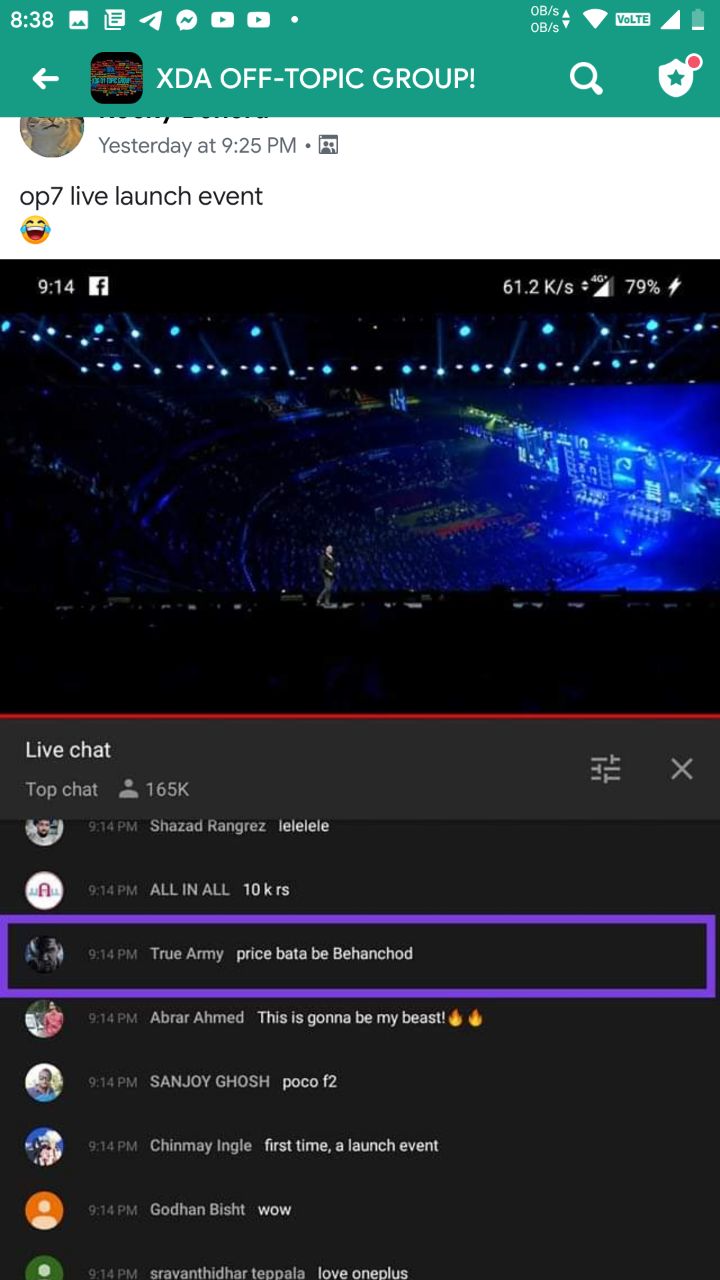This screenshot has width=720, height=1280.
Task: Open Telegram notification icon in status bar
Action: [x=151, y=19]
